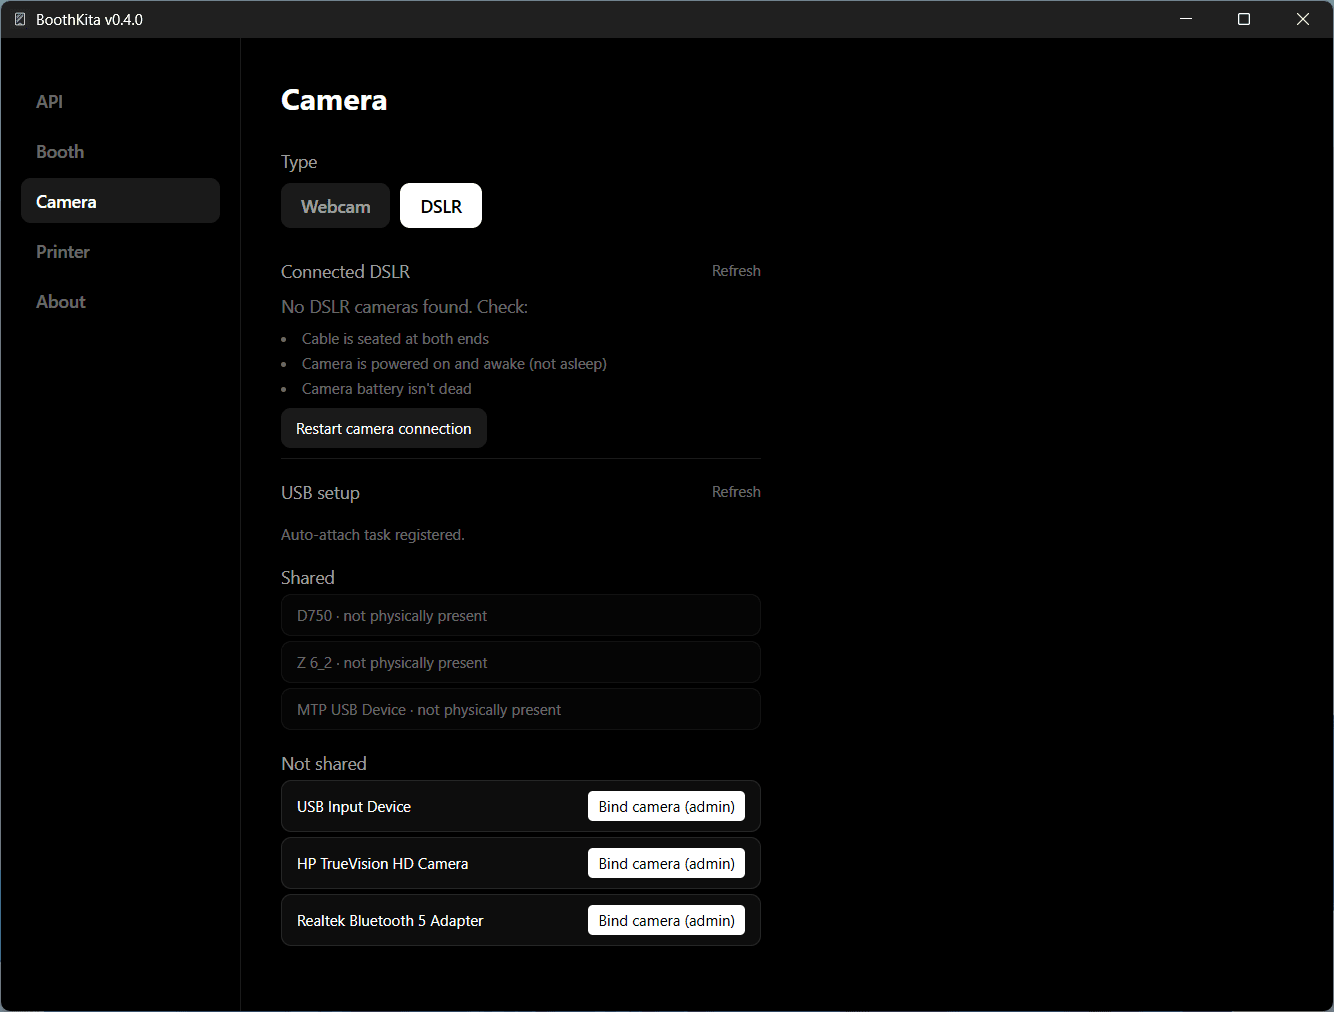Click the 'Shared' section heading

click(x=308, y=577)
